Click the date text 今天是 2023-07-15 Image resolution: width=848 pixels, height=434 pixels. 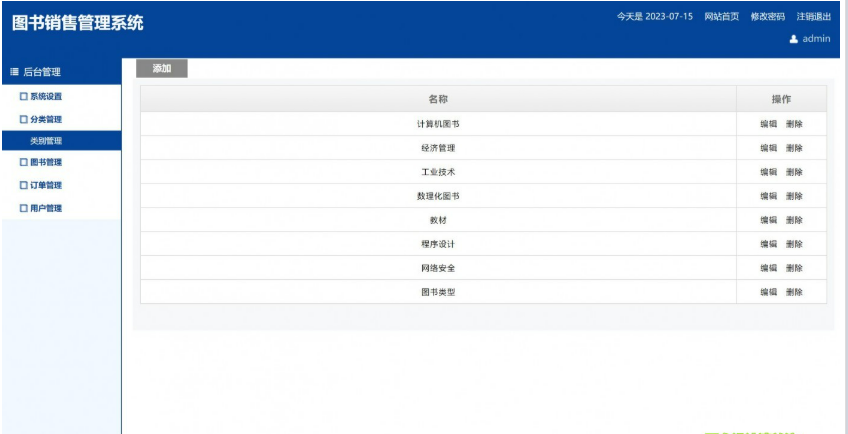click(x=655, y=16)
